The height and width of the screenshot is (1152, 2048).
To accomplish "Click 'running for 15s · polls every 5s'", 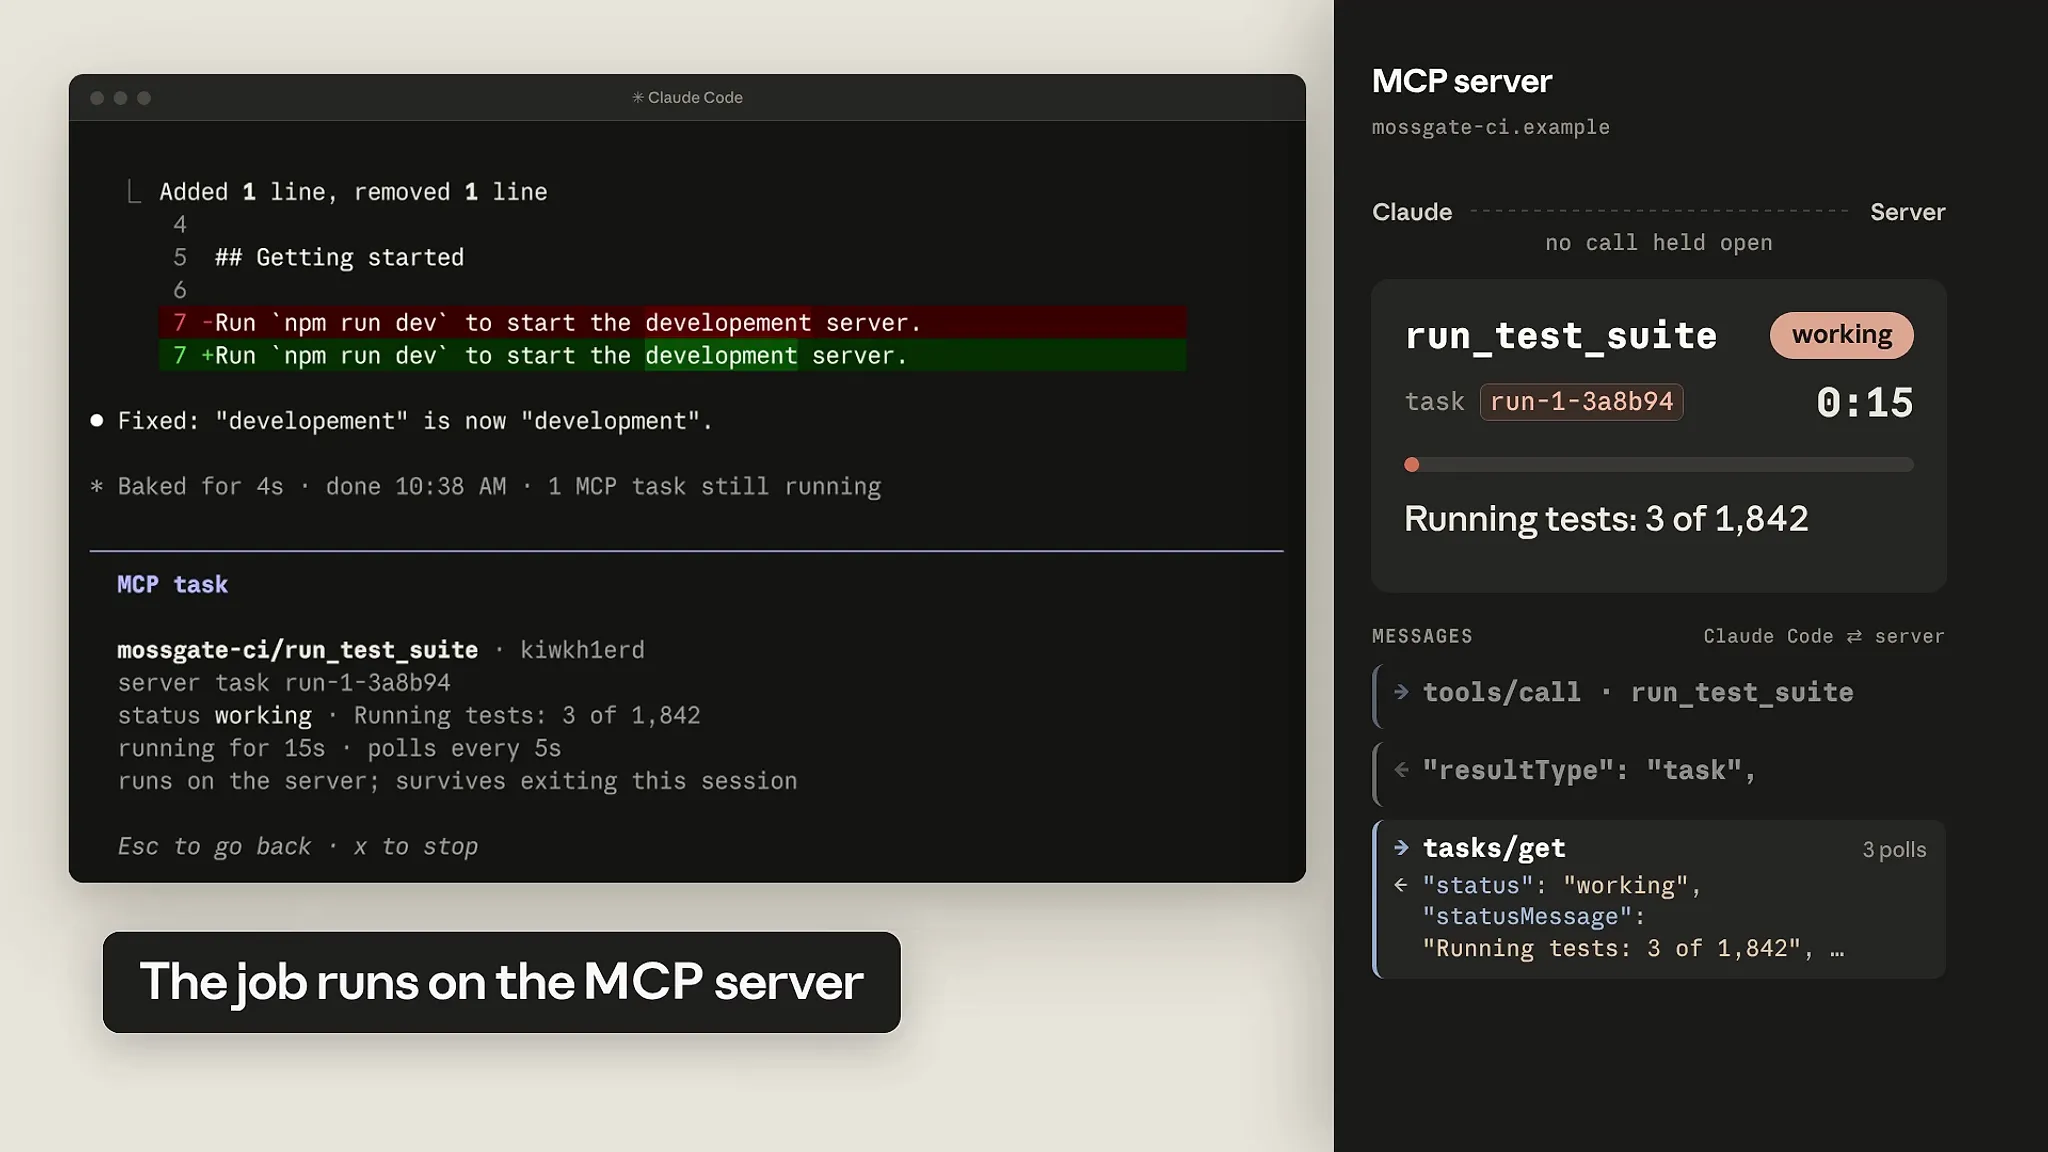I will click(x=339, y=749).
